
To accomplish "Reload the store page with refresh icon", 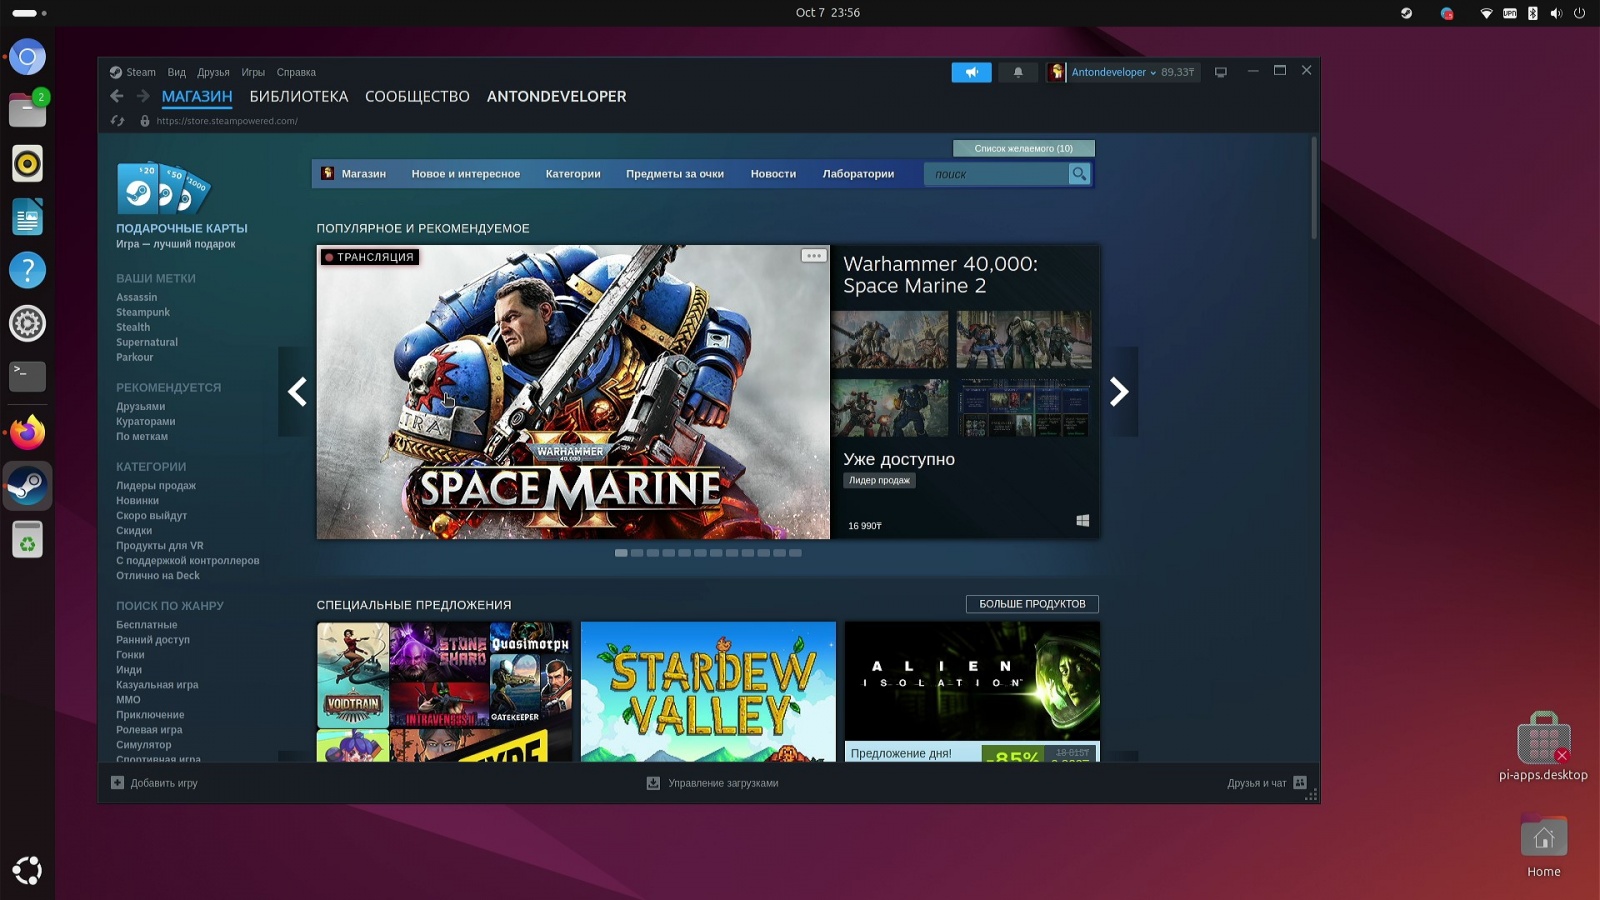I will pyautogui.click(x=117, y=121).
